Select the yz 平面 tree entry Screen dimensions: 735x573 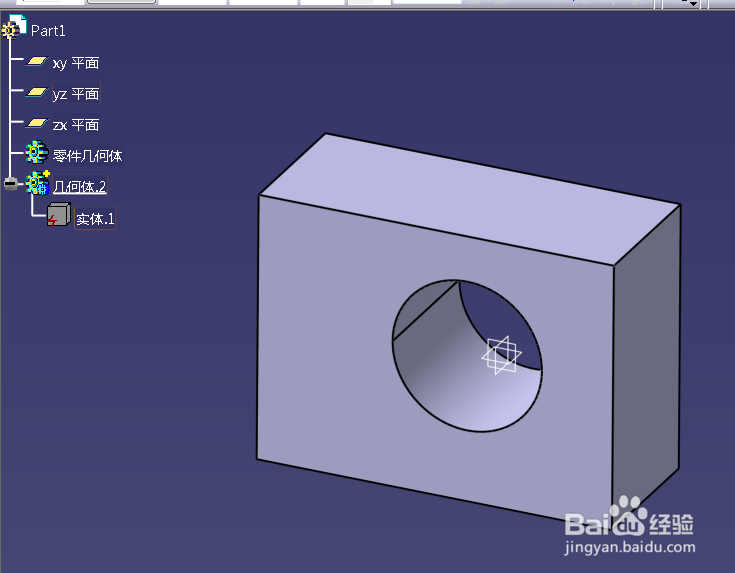[x=75, y=94]
